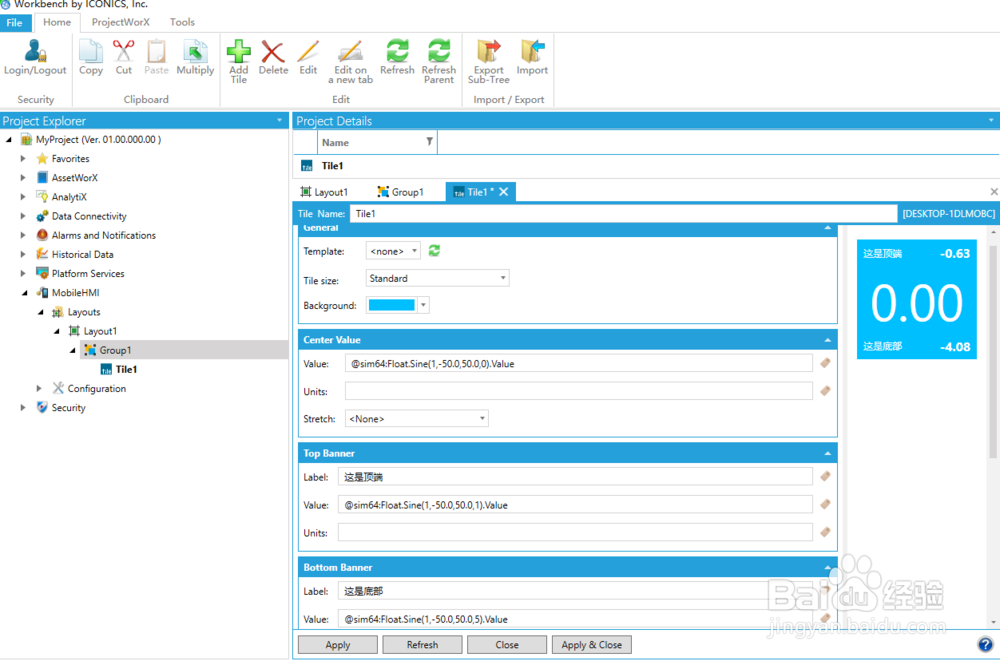Click the Import icon
This screenshot has width=1000, height=661.
tap(532, 51)
